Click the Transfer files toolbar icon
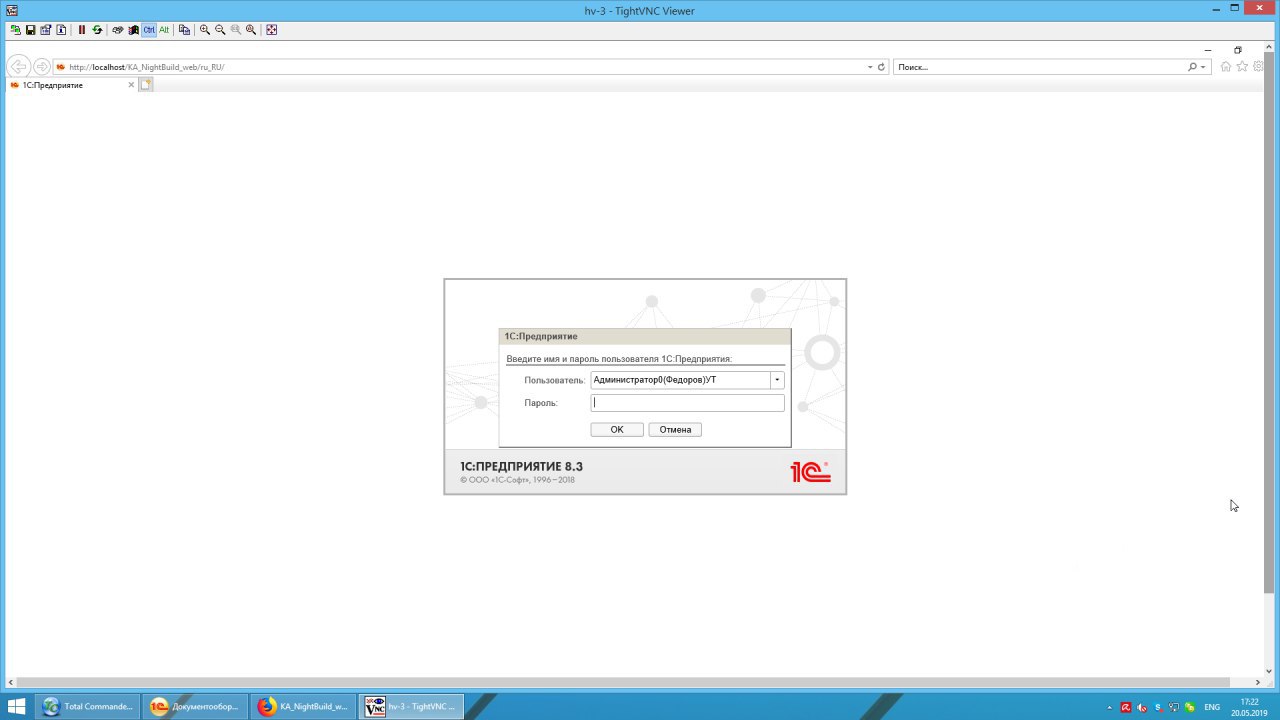Image resolution: width=1280 pixels, height=720 pixels. (184, 30)
